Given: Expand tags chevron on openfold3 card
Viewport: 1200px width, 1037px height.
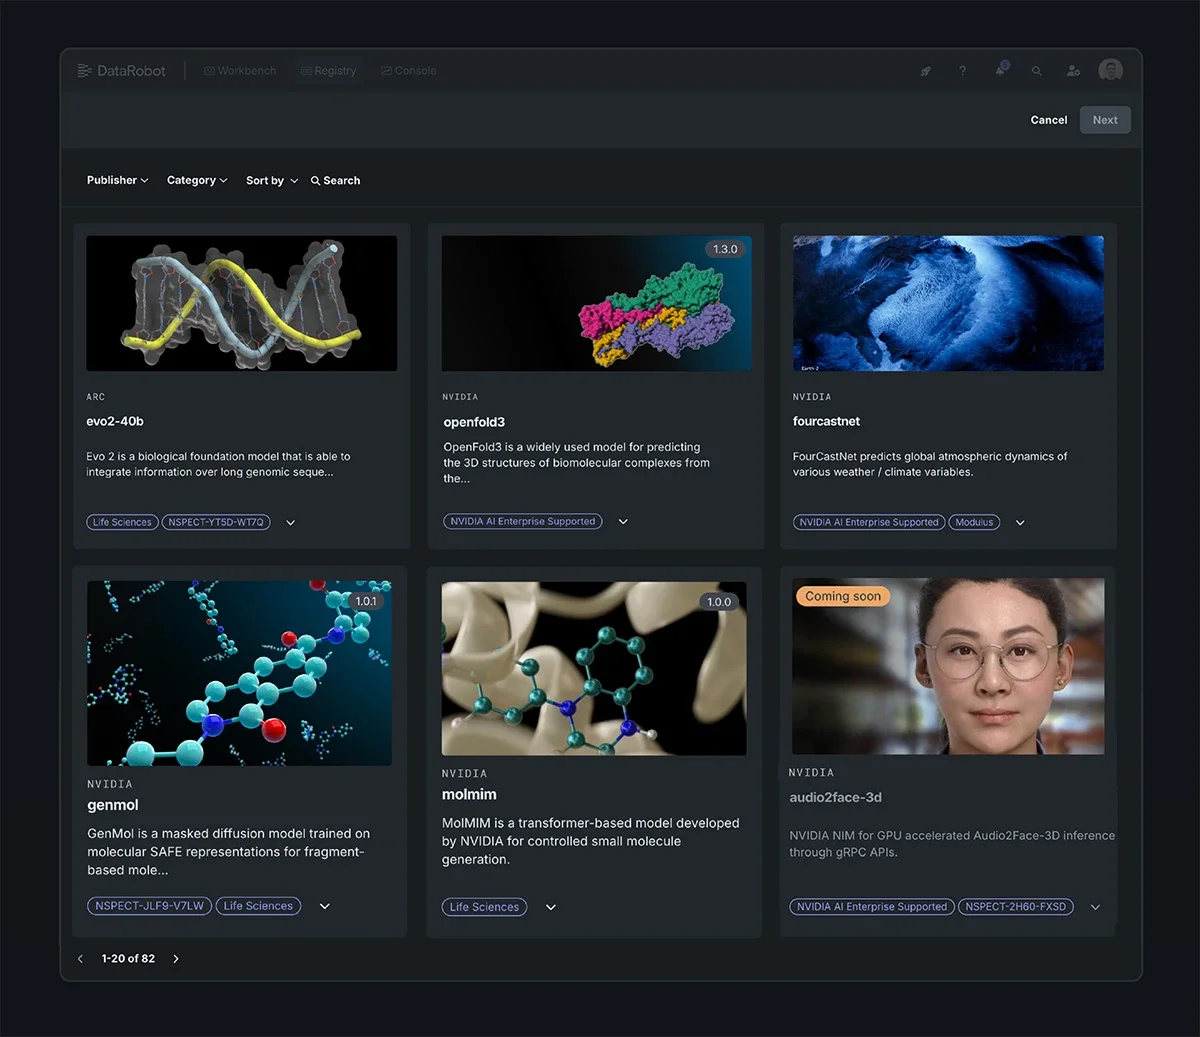Looking at the screenshot, I should [623, 521].
